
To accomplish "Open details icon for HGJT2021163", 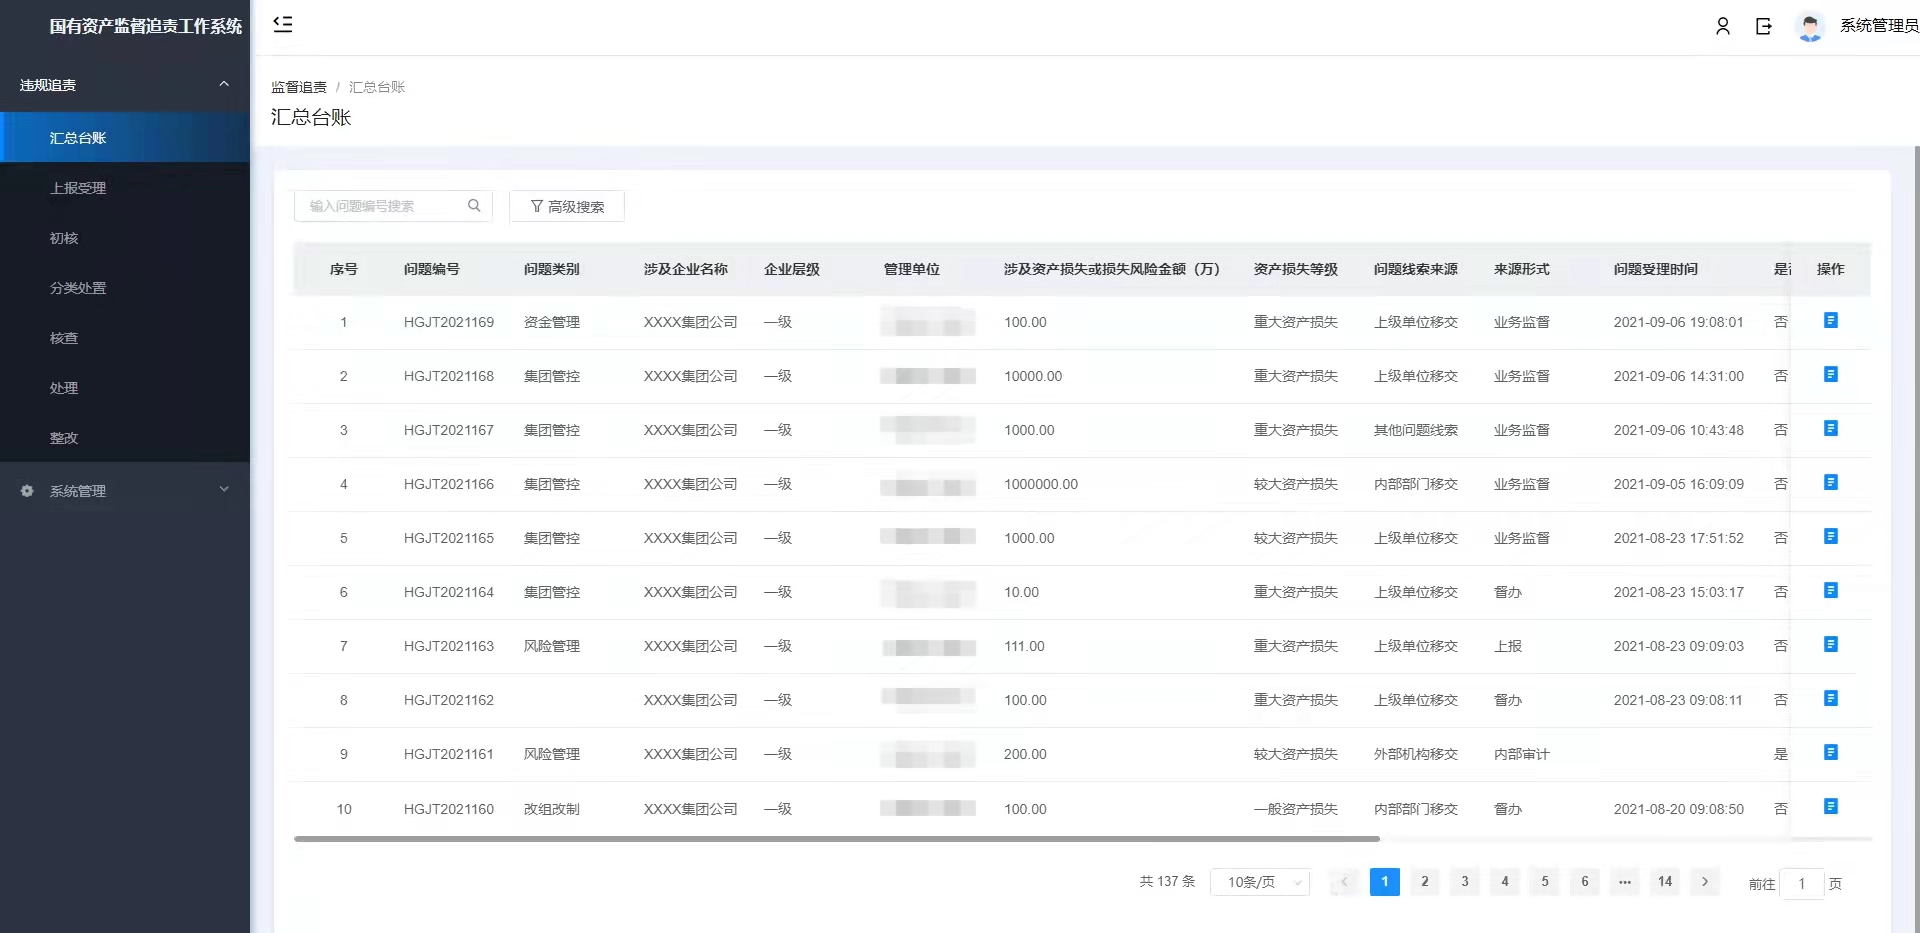I will tap(1831, 644).
